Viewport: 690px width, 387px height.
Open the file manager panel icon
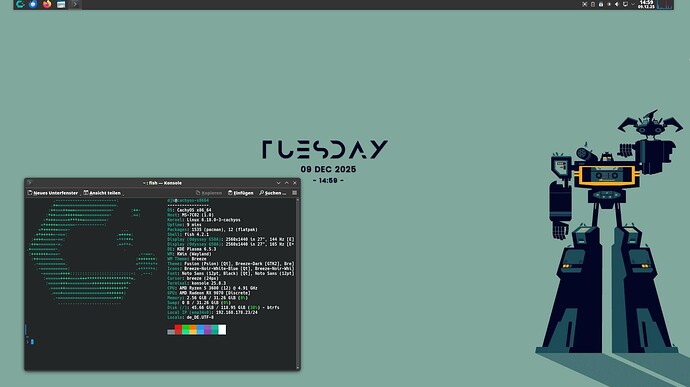pos(61,4)
